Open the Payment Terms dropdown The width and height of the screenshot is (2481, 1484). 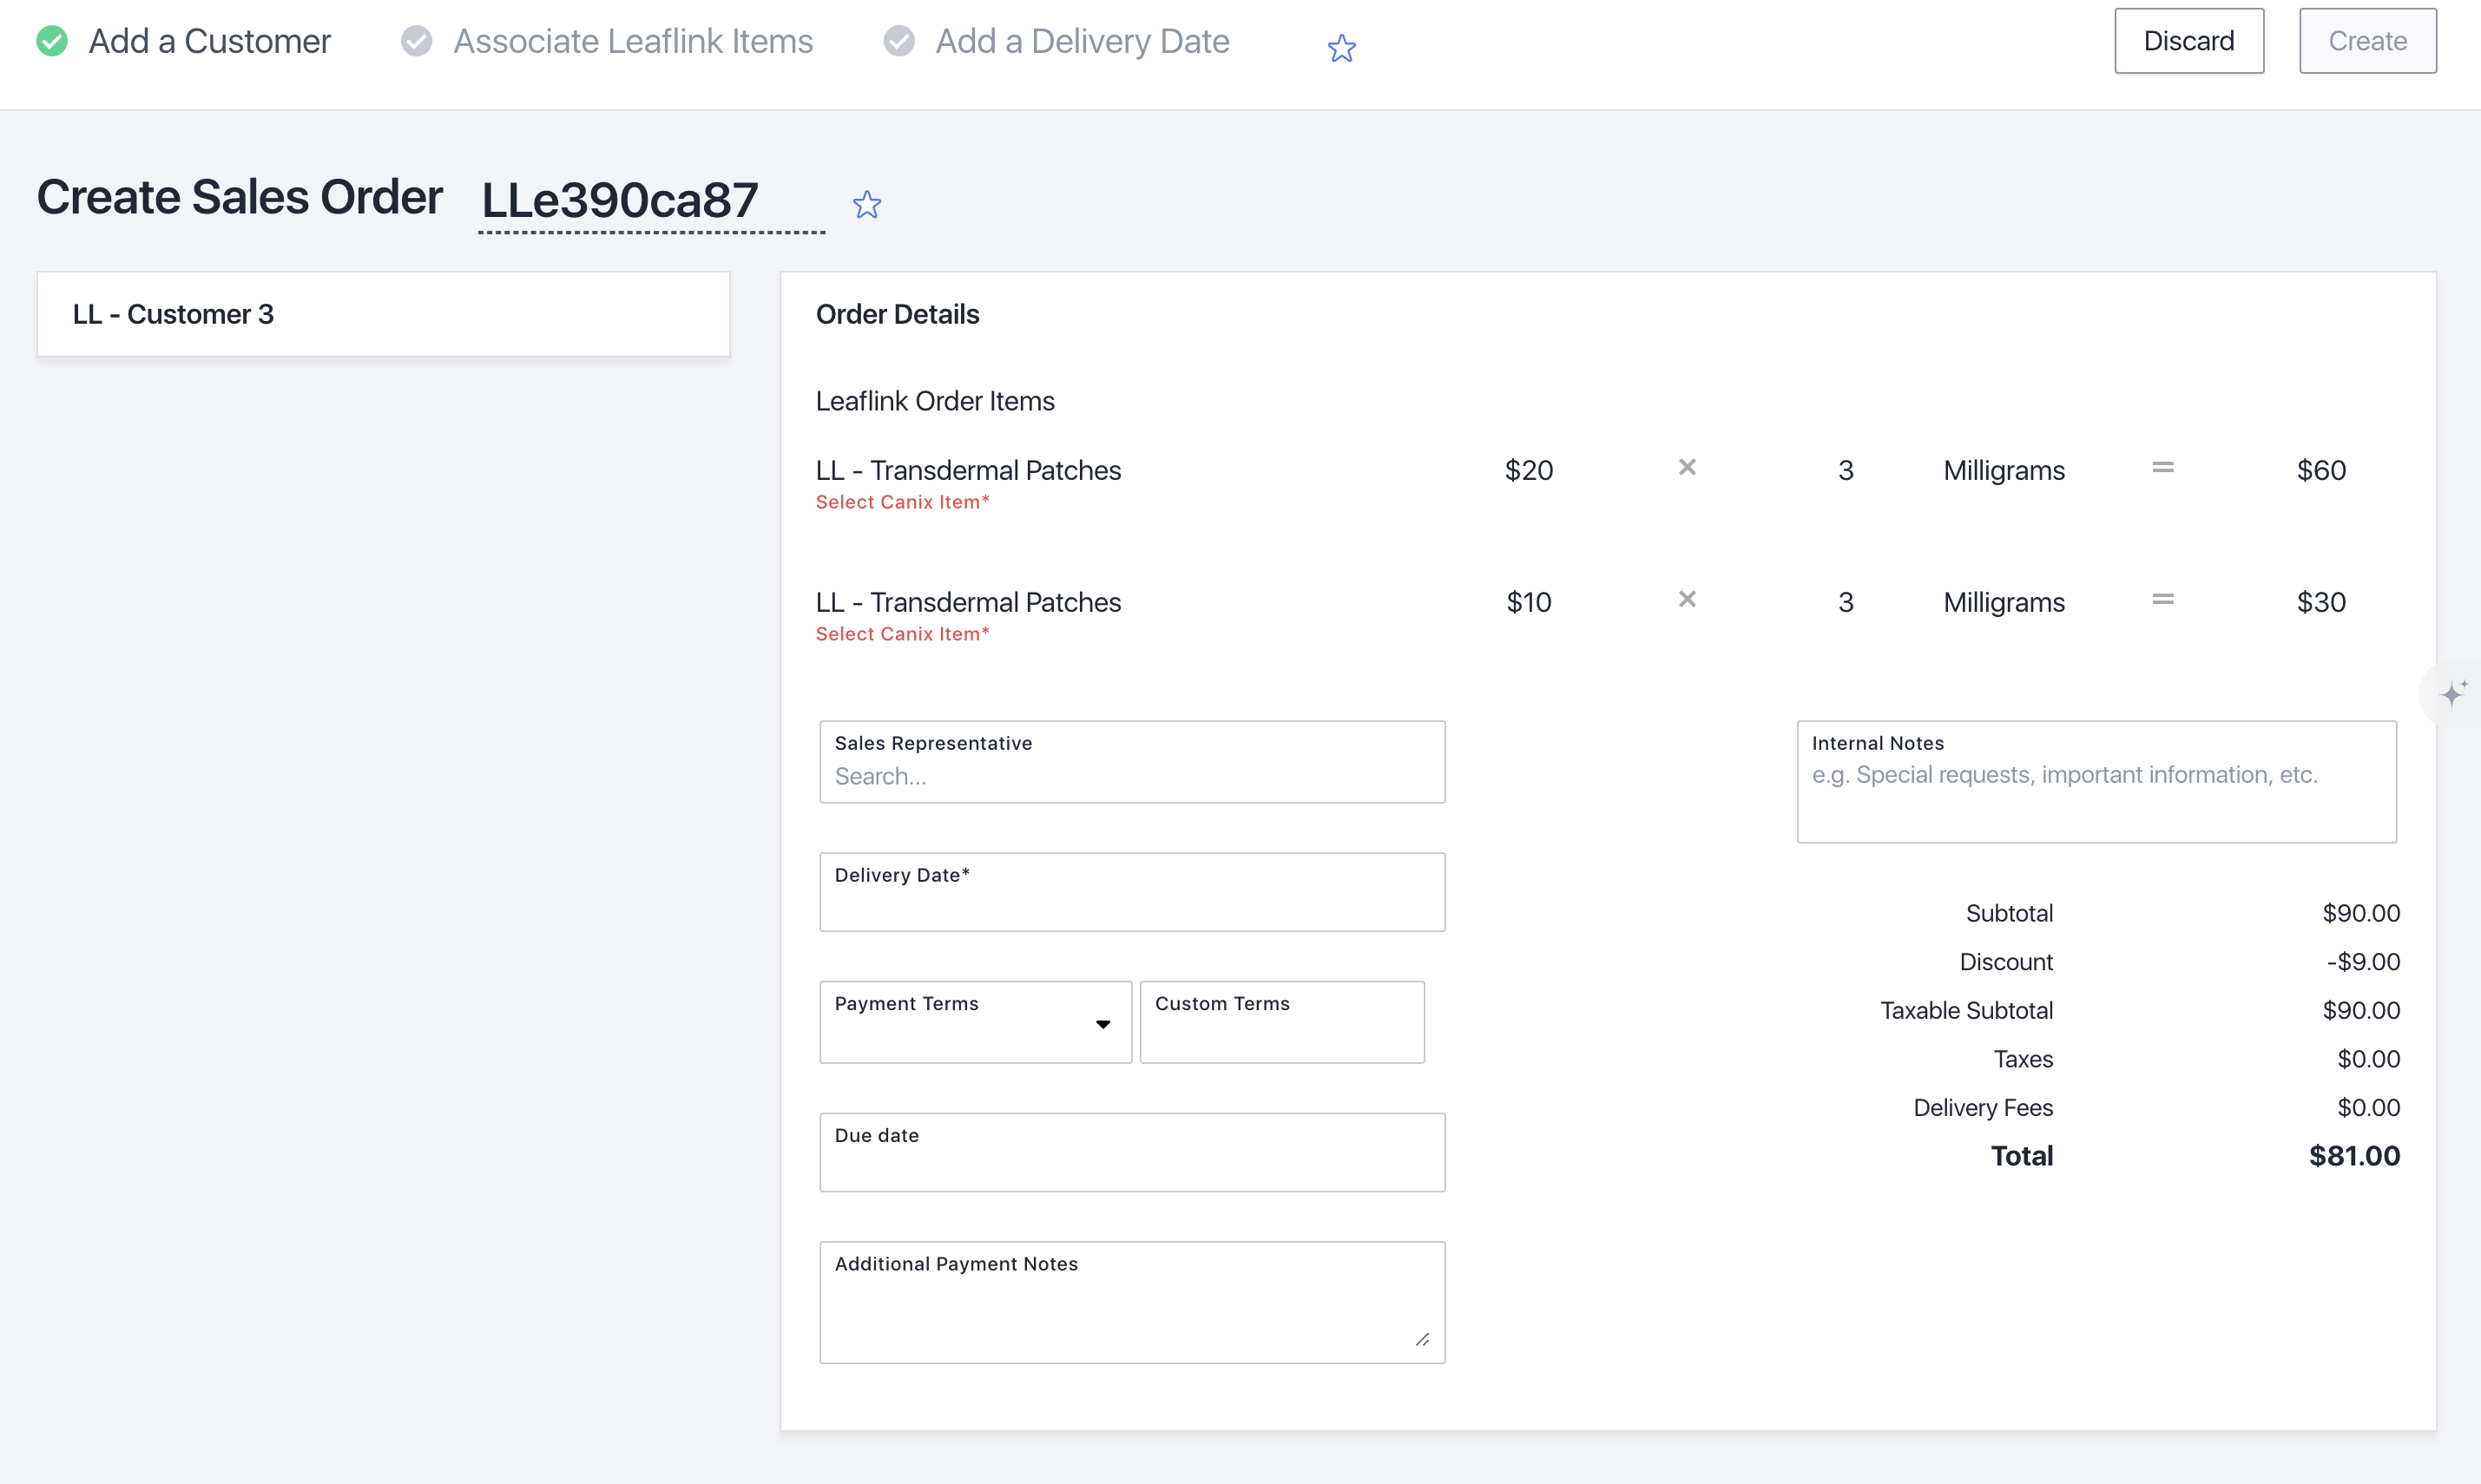pos(975,1022)
